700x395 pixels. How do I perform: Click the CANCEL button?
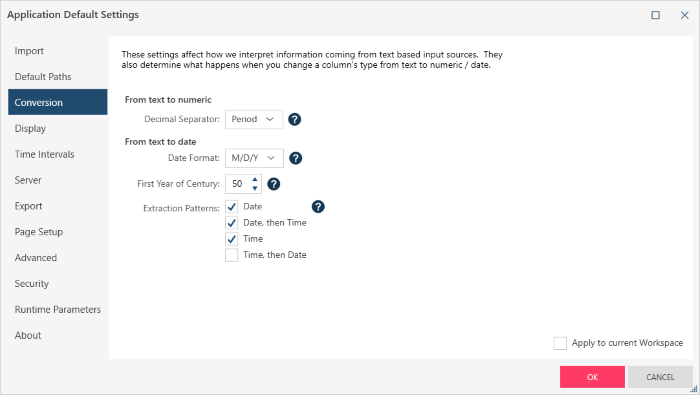click(x=660, y=377)
